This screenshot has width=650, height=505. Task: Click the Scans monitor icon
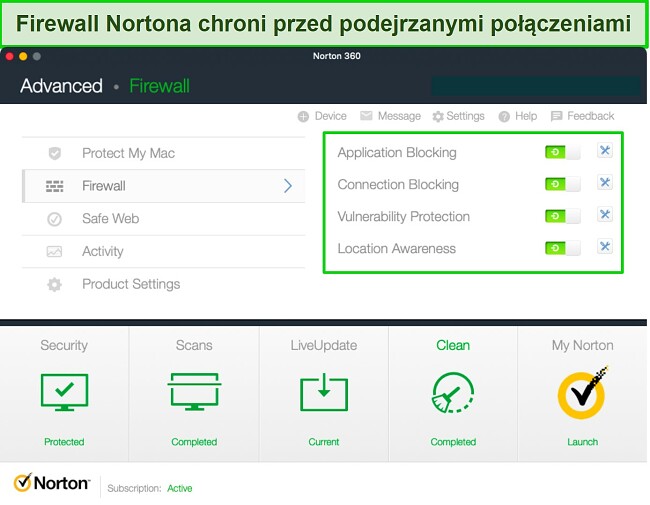click(194, 392)
